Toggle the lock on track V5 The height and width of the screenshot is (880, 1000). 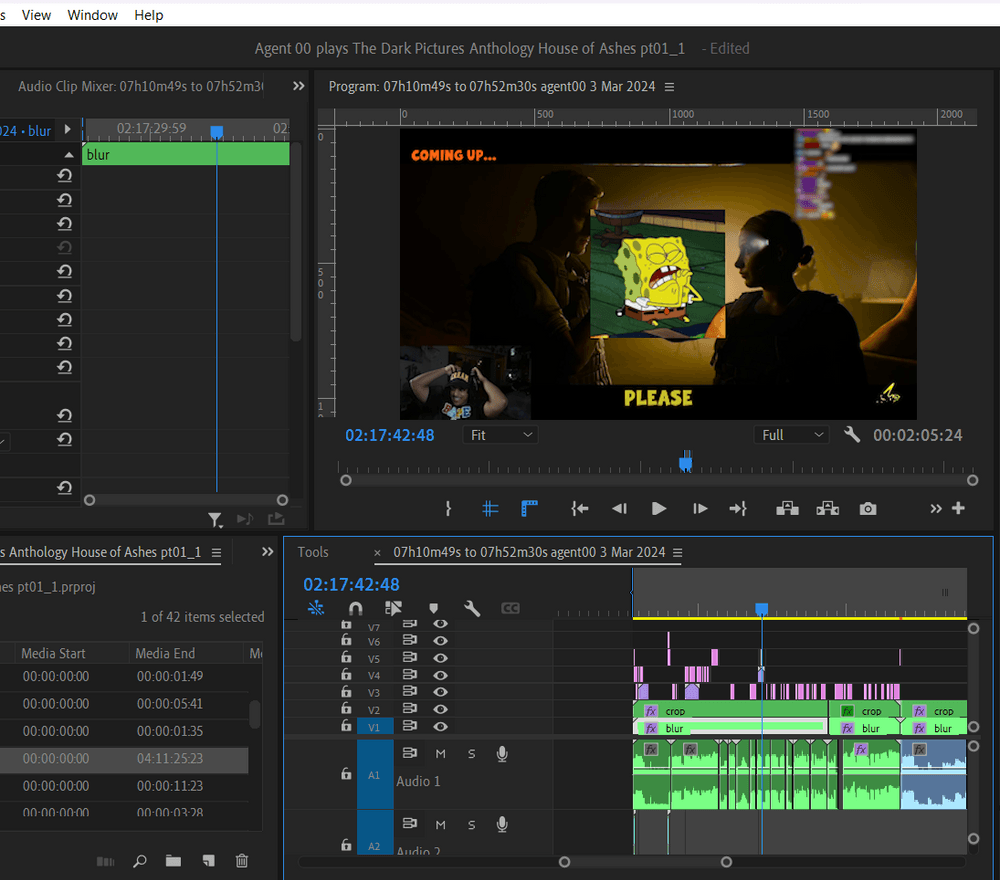pyautogui.click(x=346, y=658)
